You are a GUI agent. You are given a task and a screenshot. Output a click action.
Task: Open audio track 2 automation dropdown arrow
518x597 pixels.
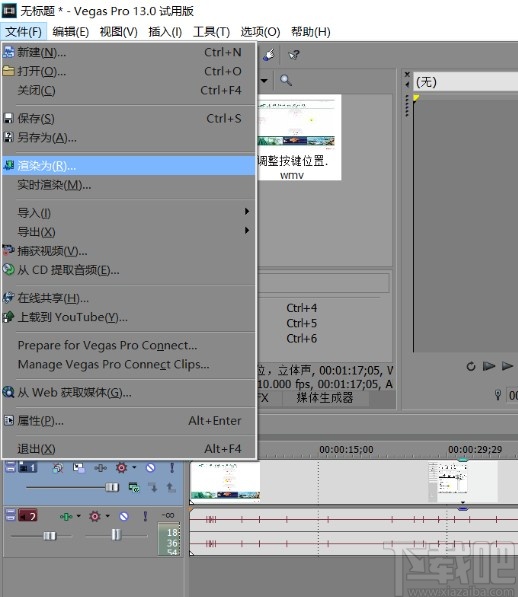point(108,516)
